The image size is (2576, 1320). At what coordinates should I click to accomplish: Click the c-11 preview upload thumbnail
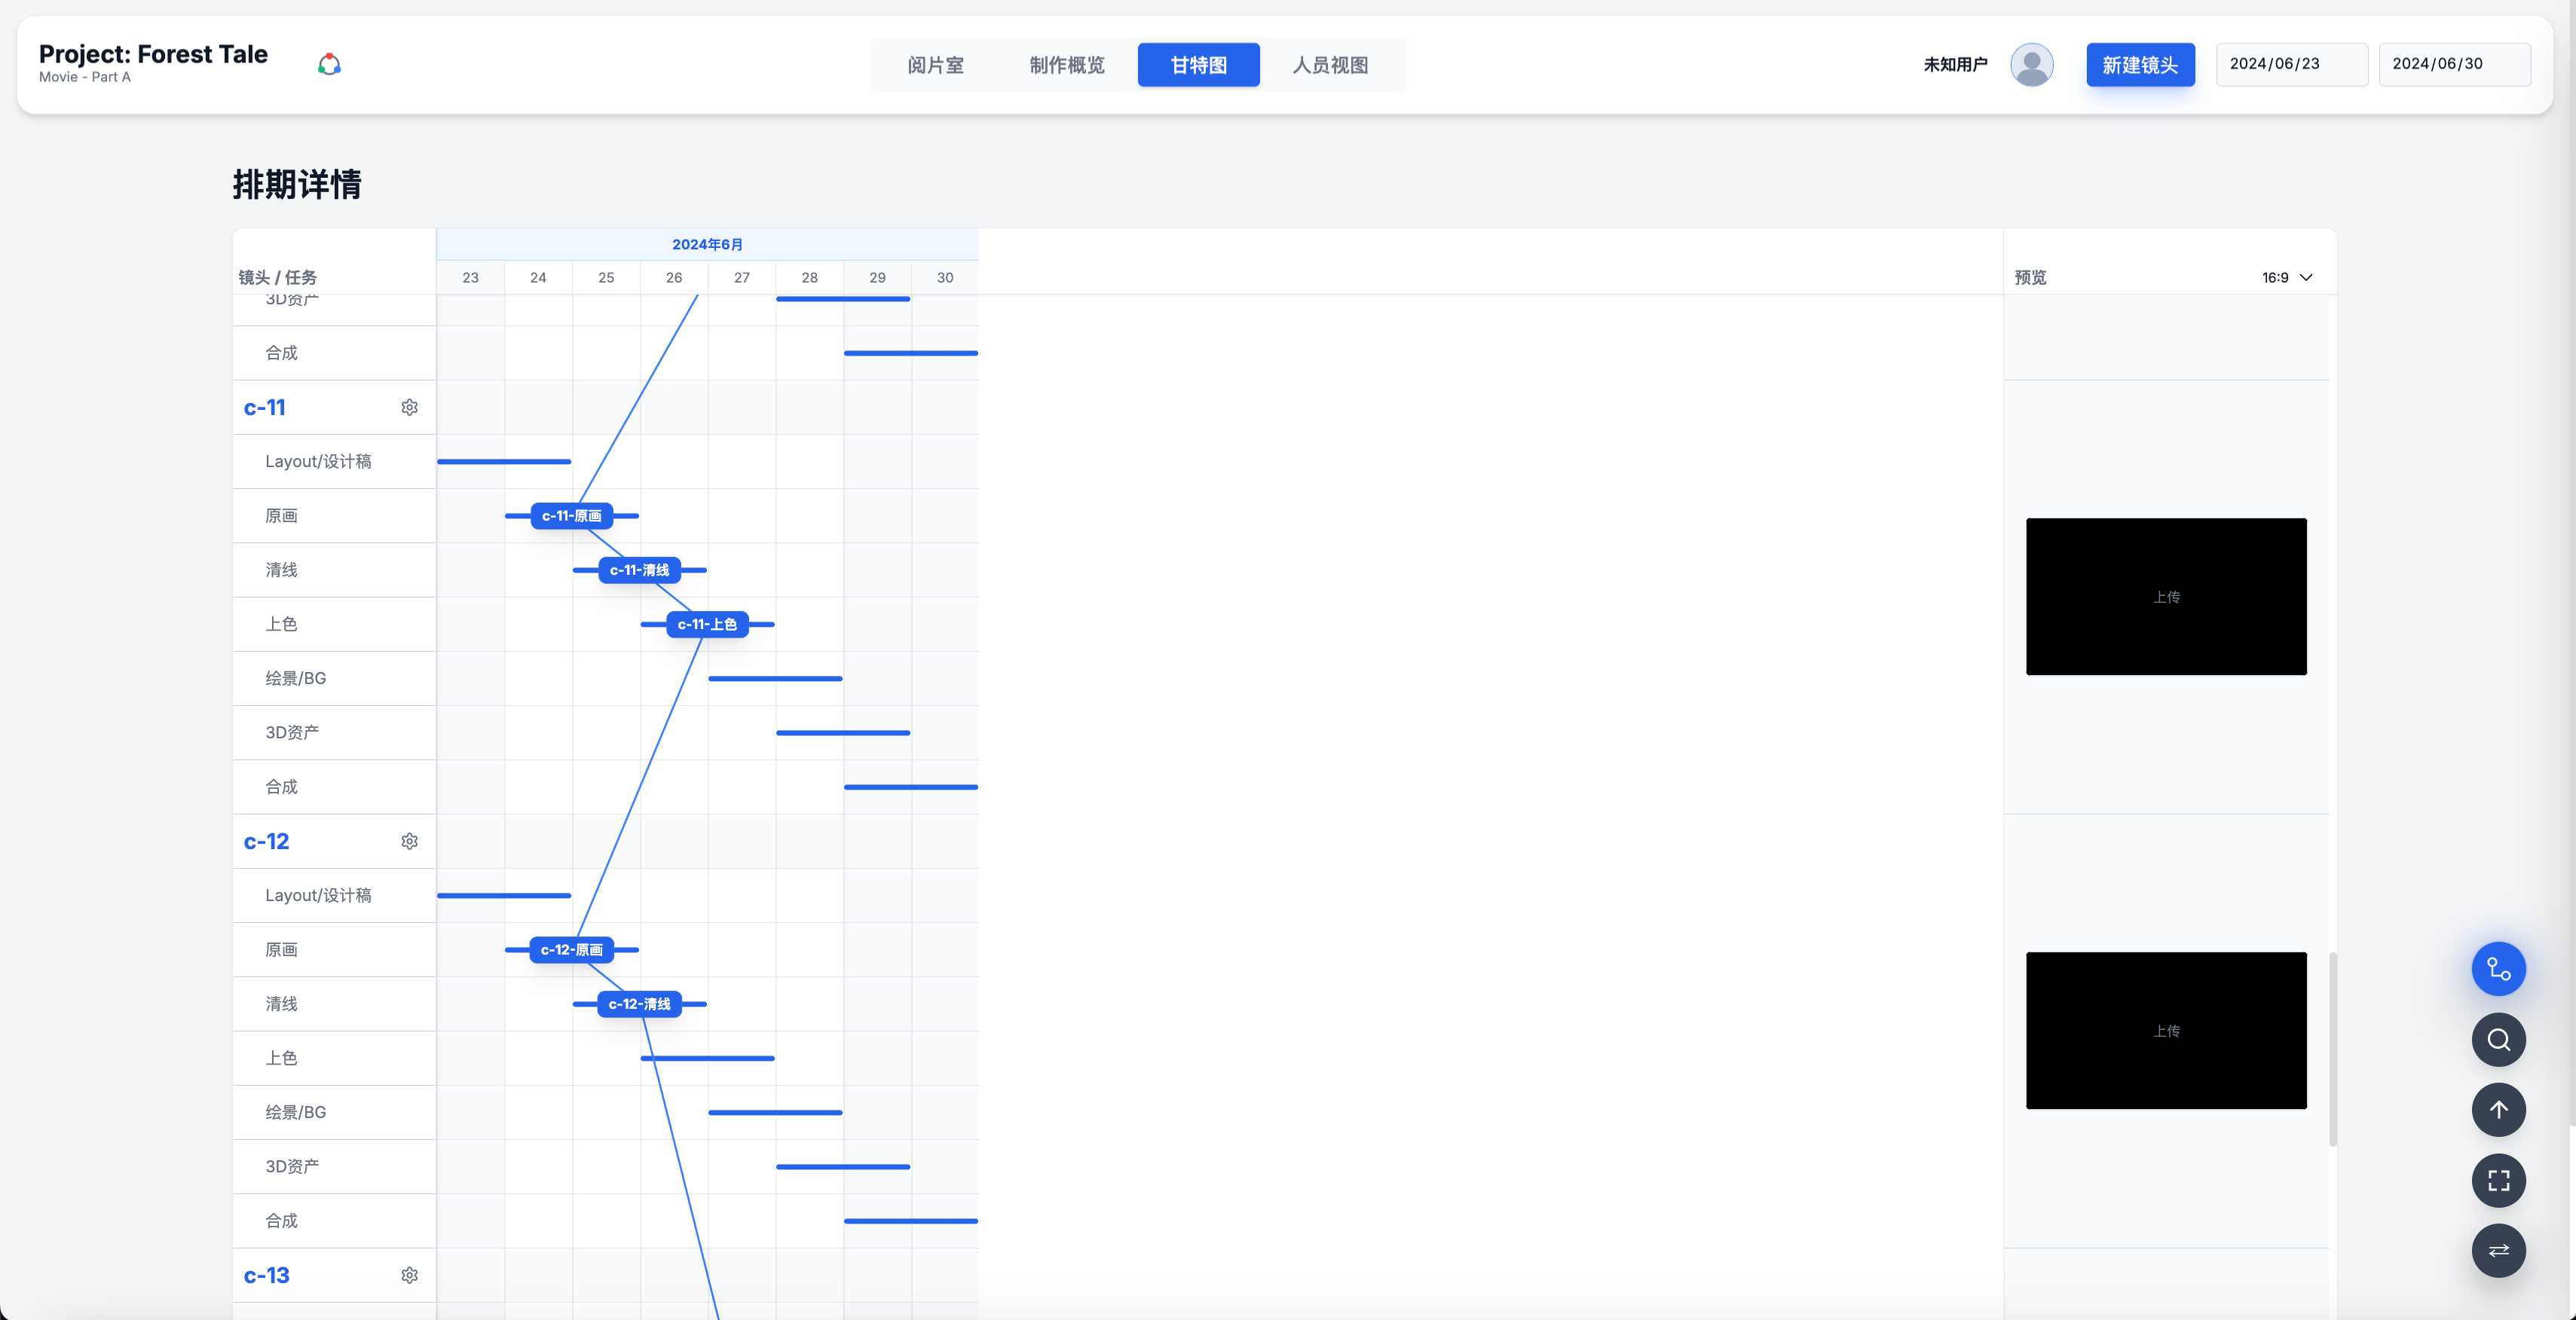click(x=2166, y=596)
